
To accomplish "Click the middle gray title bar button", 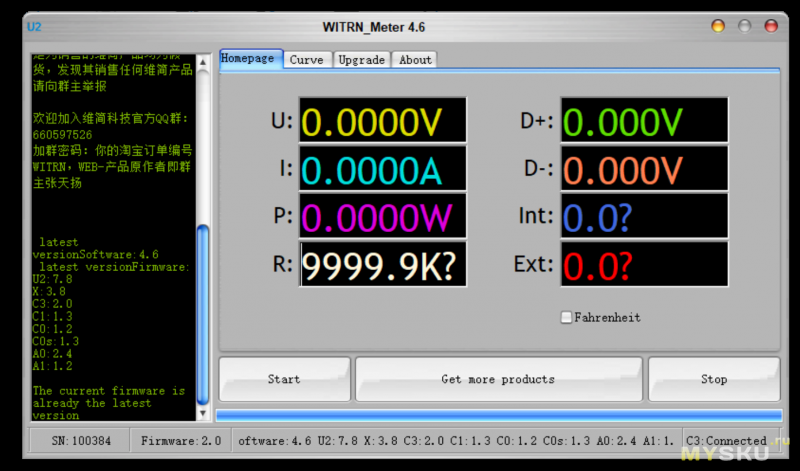I will 744,26.
